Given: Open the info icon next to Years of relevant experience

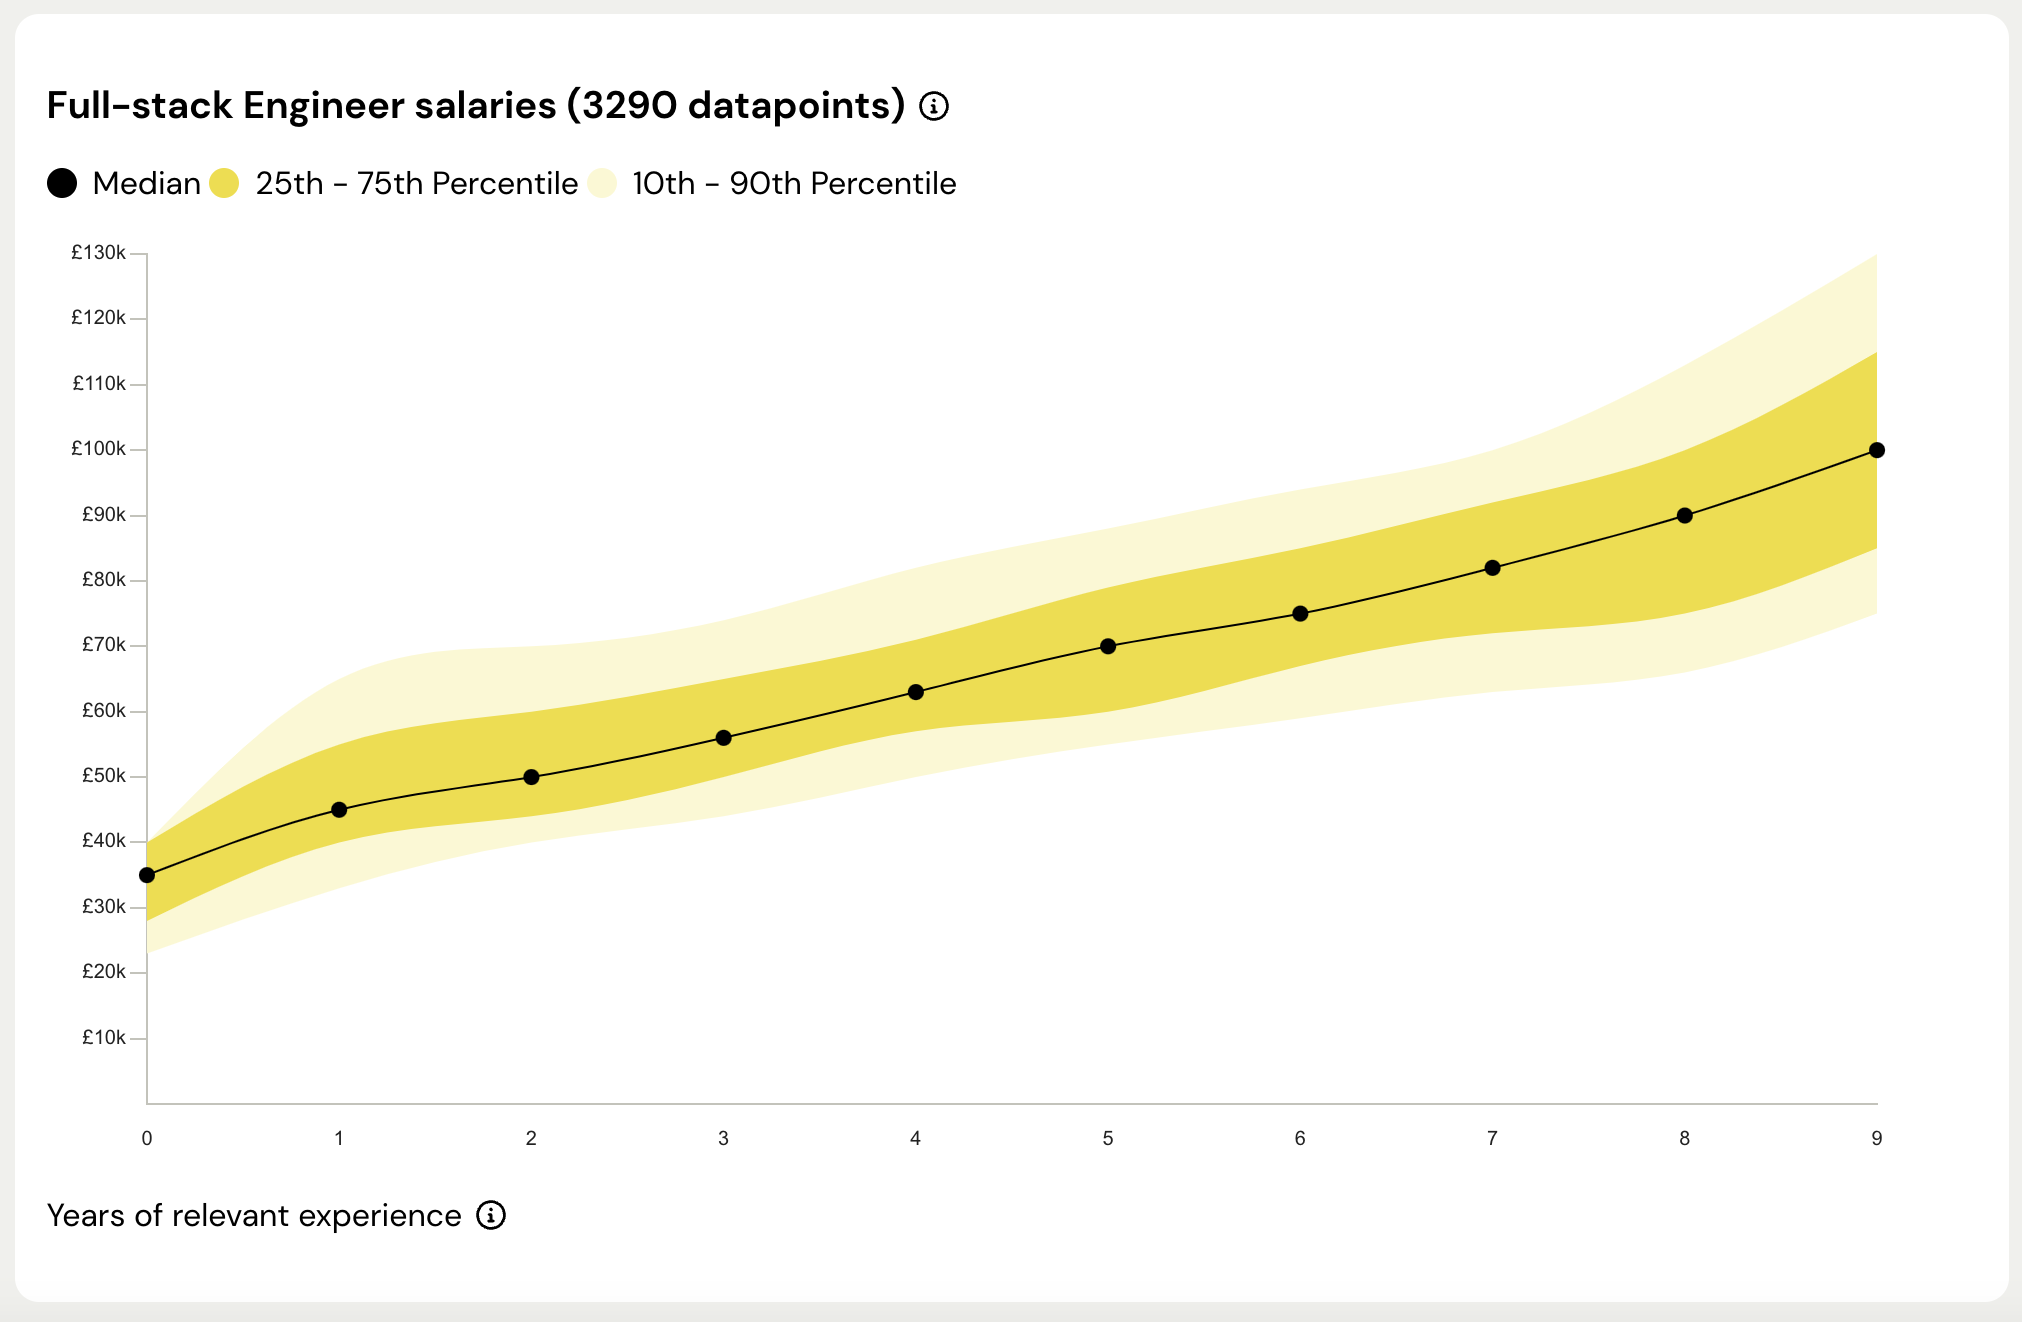Looking at the screenshot, I should (x=491, y=1215).
